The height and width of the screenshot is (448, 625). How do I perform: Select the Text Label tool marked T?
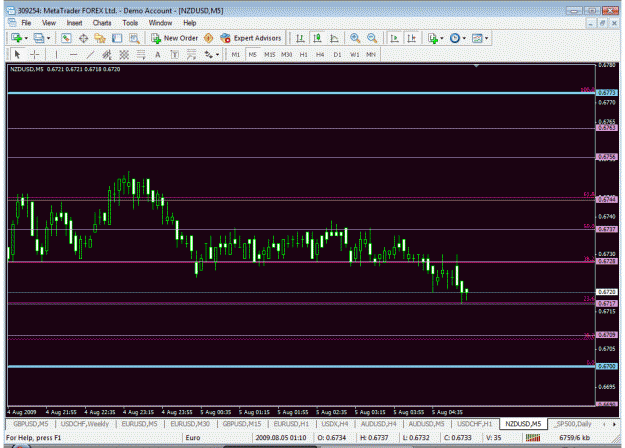(175, 55)
